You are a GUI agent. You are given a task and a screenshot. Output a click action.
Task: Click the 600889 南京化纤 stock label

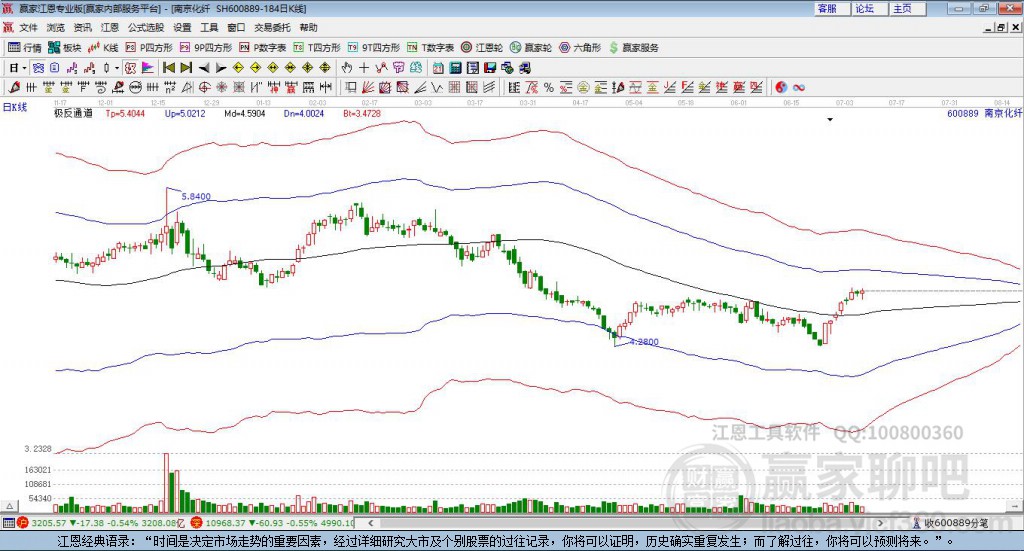984,113
